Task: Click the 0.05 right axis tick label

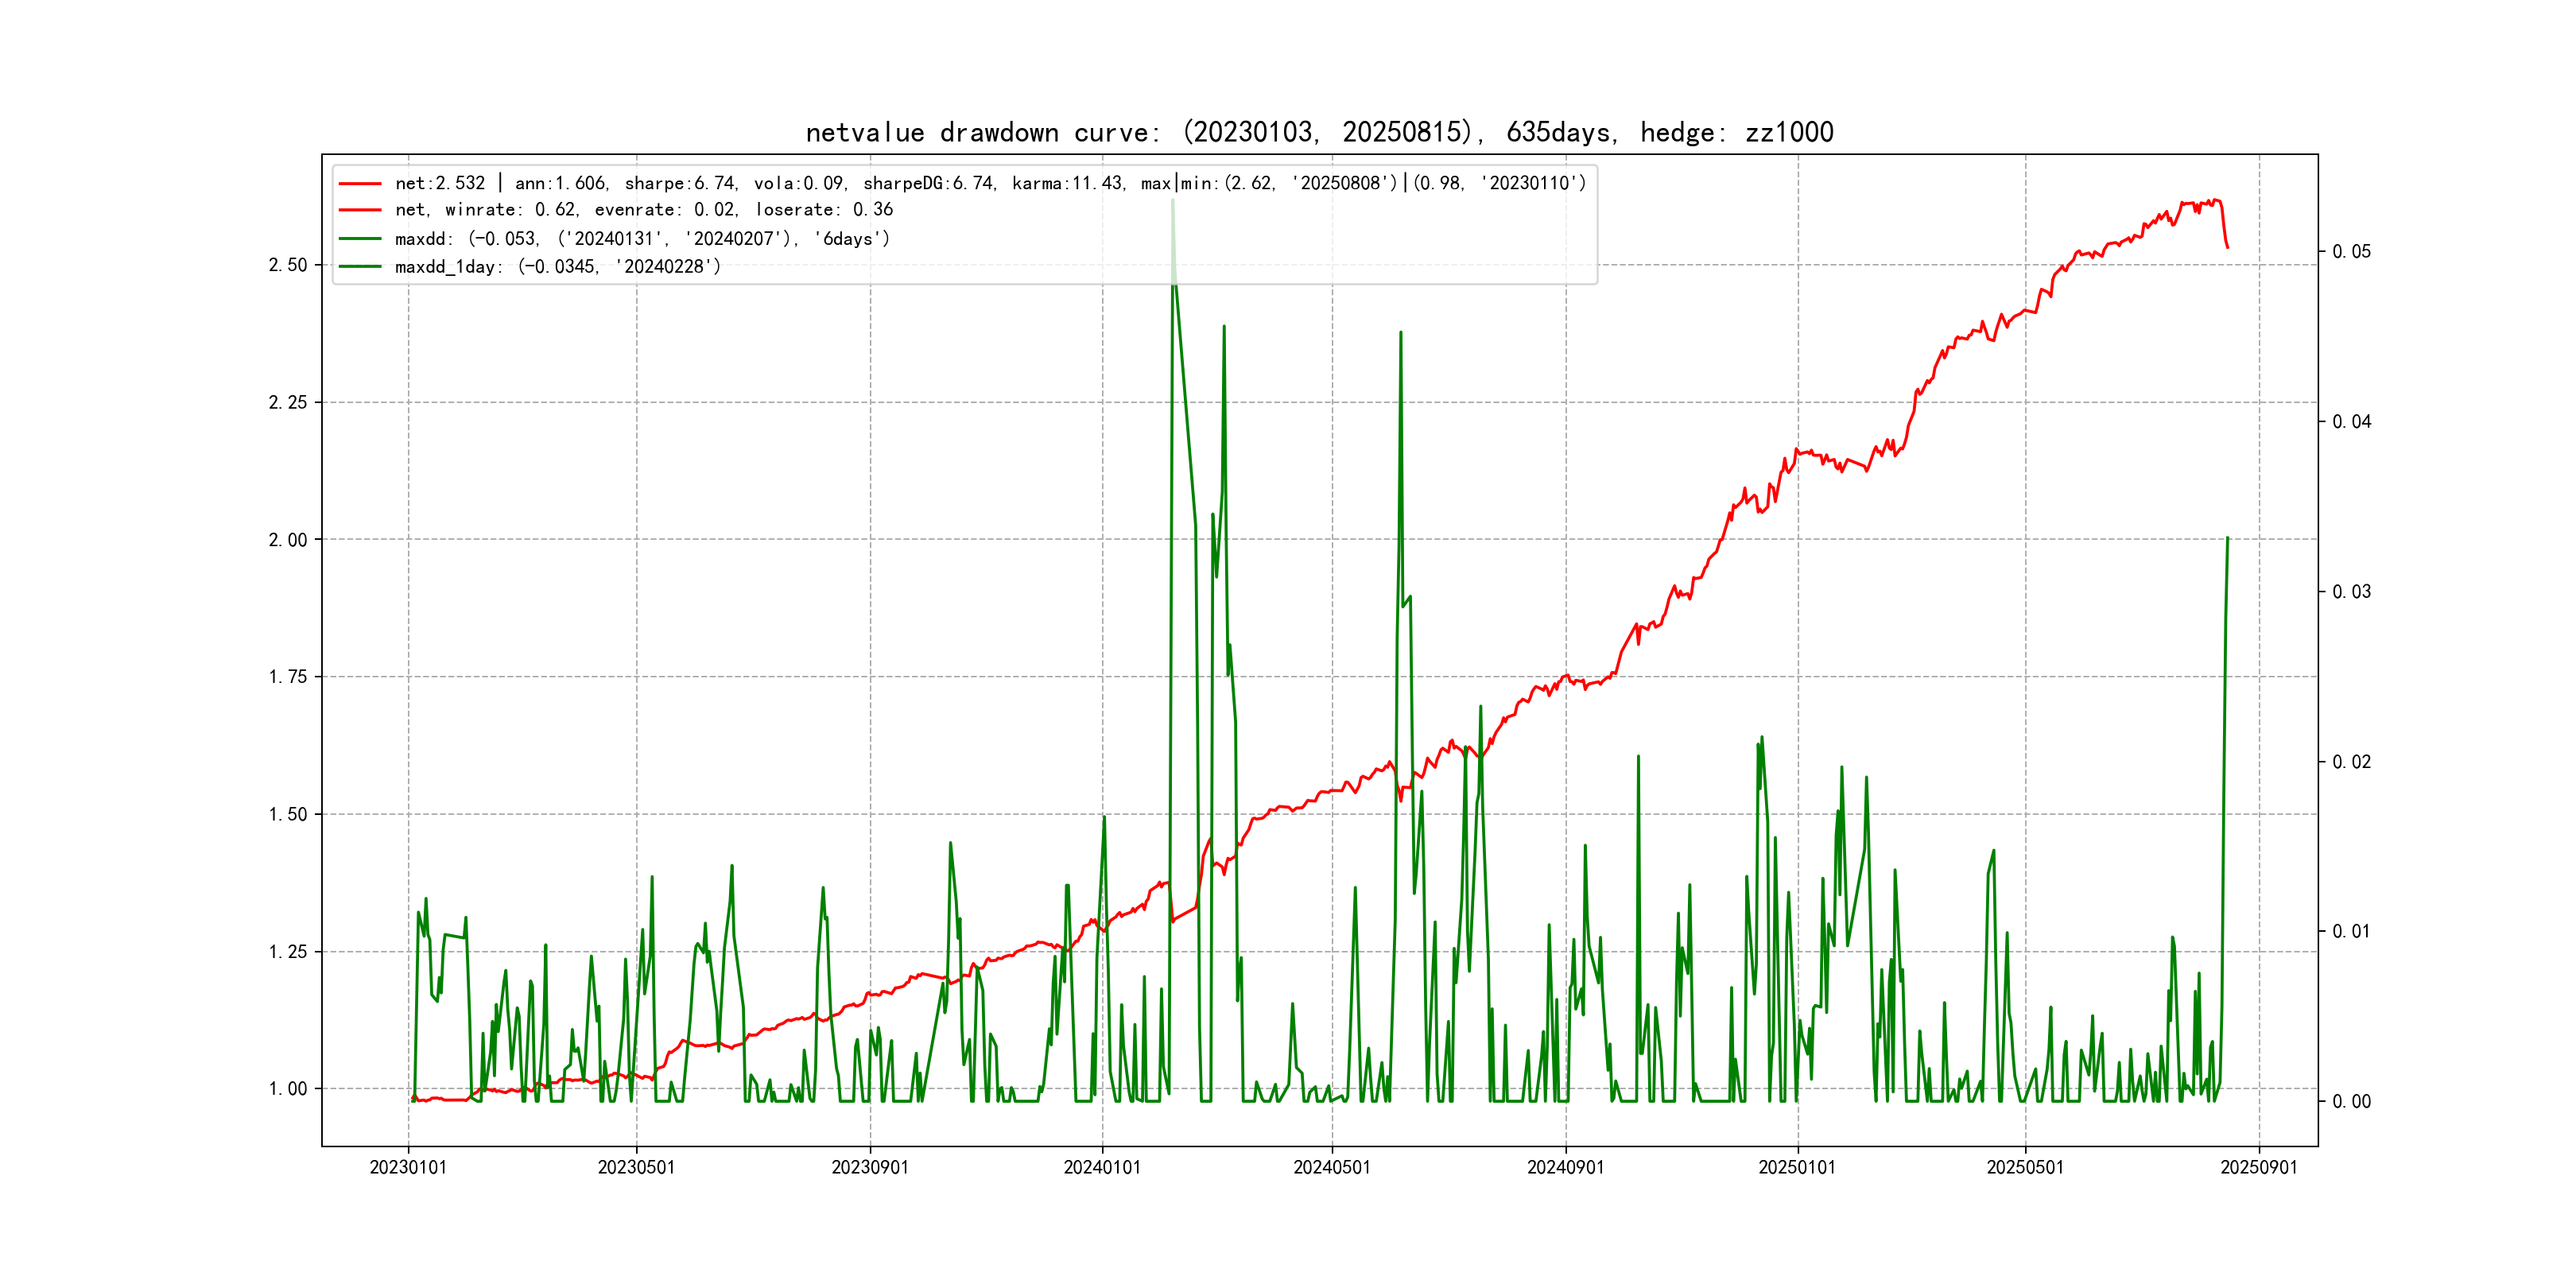Action: (x=2351, y=252)
